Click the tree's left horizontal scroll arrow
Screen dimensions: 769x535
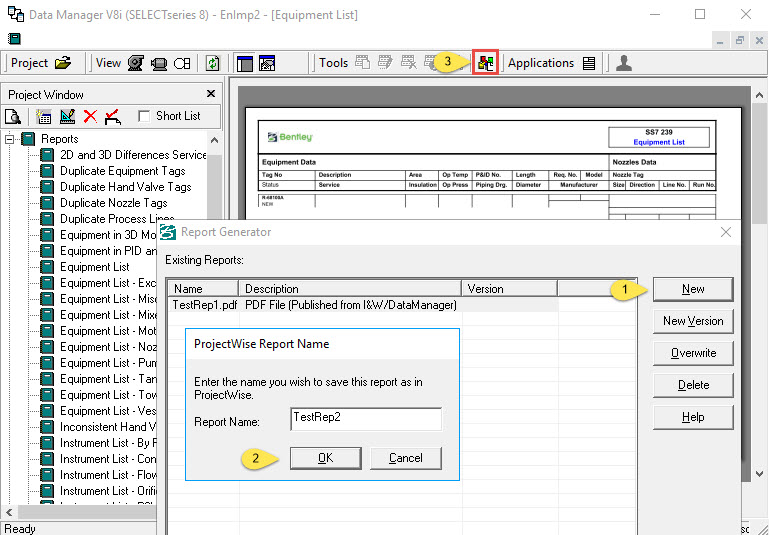(x=9, y=512)
